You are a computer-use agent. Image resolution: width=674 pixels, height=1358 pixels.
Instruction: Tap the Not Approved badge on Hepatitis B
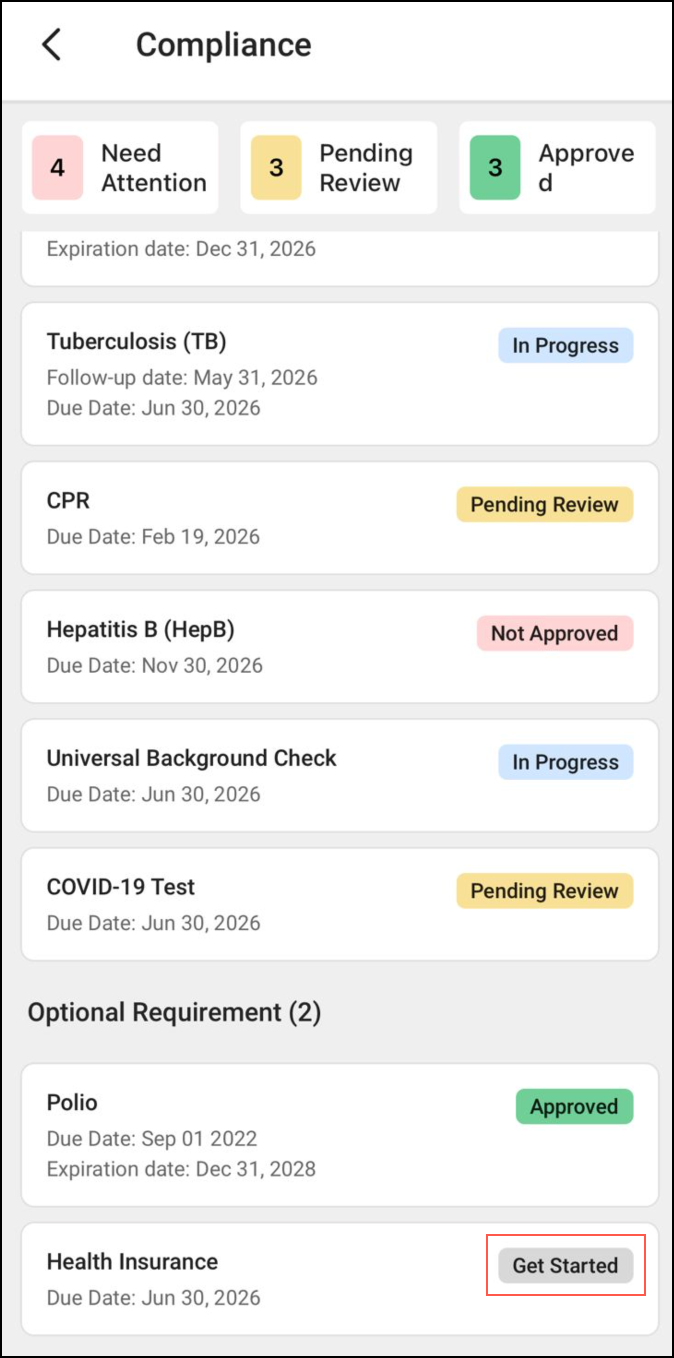click(x=554, y=633)
